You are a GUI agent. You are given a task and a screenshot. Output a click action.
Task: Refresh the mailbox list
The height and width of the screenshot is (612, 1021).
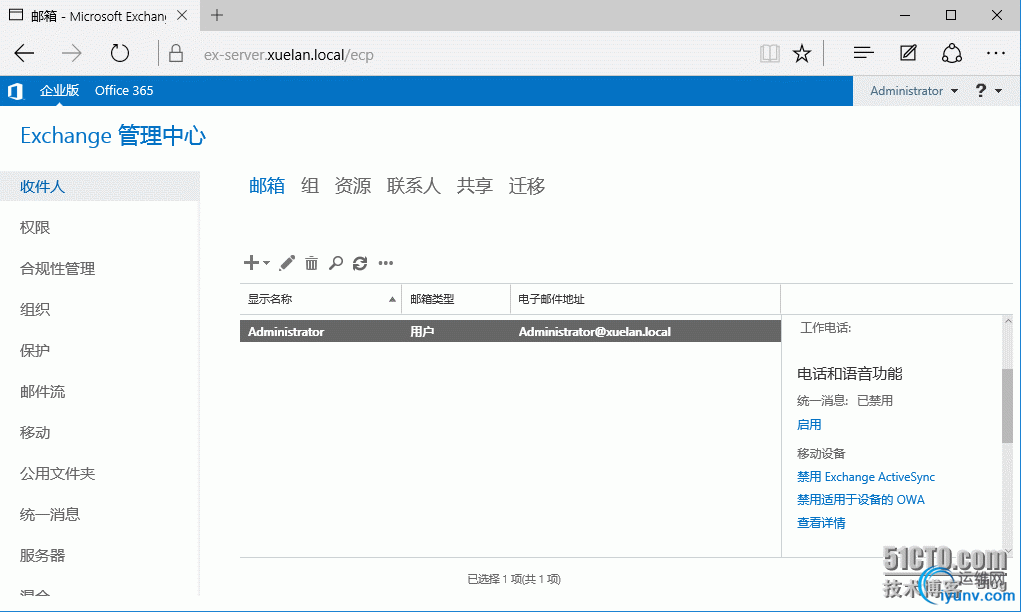pos(360,263)
